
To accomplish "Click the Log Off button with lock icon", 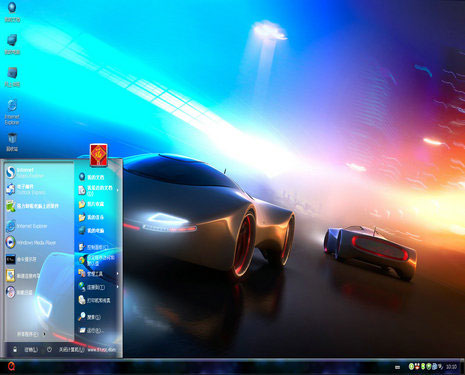I will [25, 349].
